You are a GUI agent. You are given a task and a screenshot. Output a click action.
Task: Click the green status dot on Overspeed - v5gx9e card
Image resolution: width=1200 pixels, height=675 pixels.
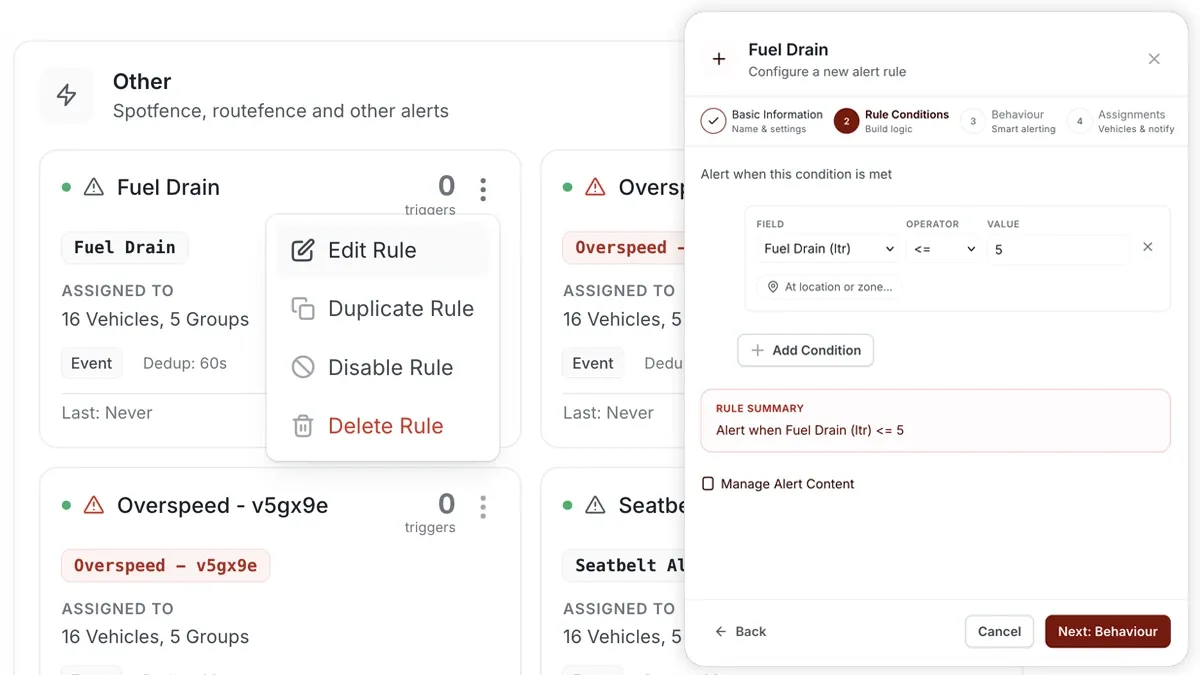coord(67,505)
